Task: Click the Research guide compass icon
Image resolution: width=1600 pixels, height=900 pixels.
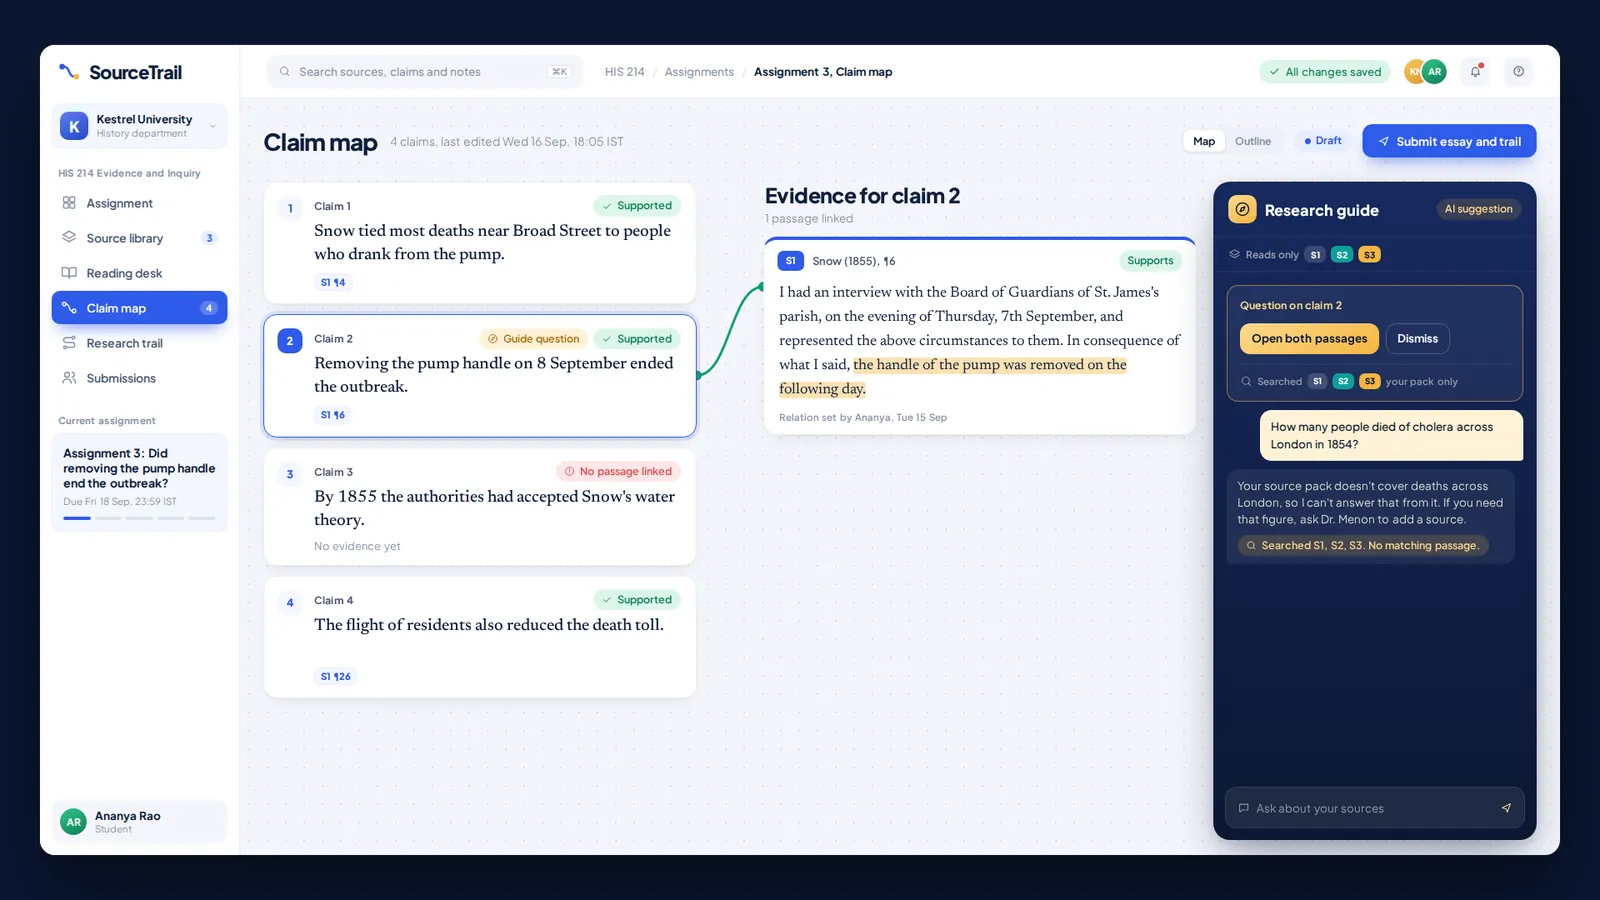Action: point(1242,209)
